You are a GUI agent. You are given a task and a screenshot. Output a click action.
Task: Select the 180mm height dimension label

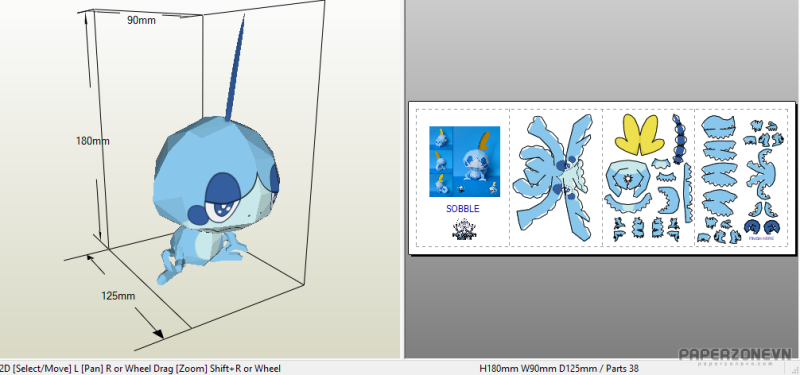tap(92, 141)
